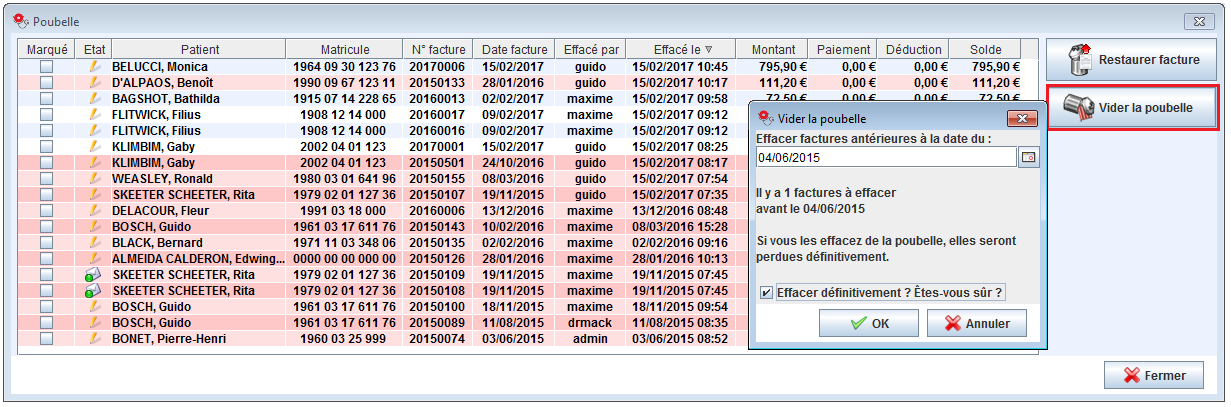Check the Marqué box for D'ALPAOS, Benoît
Image resolution: width=1231 pixels, height=407 pixels.
[46, 83]
